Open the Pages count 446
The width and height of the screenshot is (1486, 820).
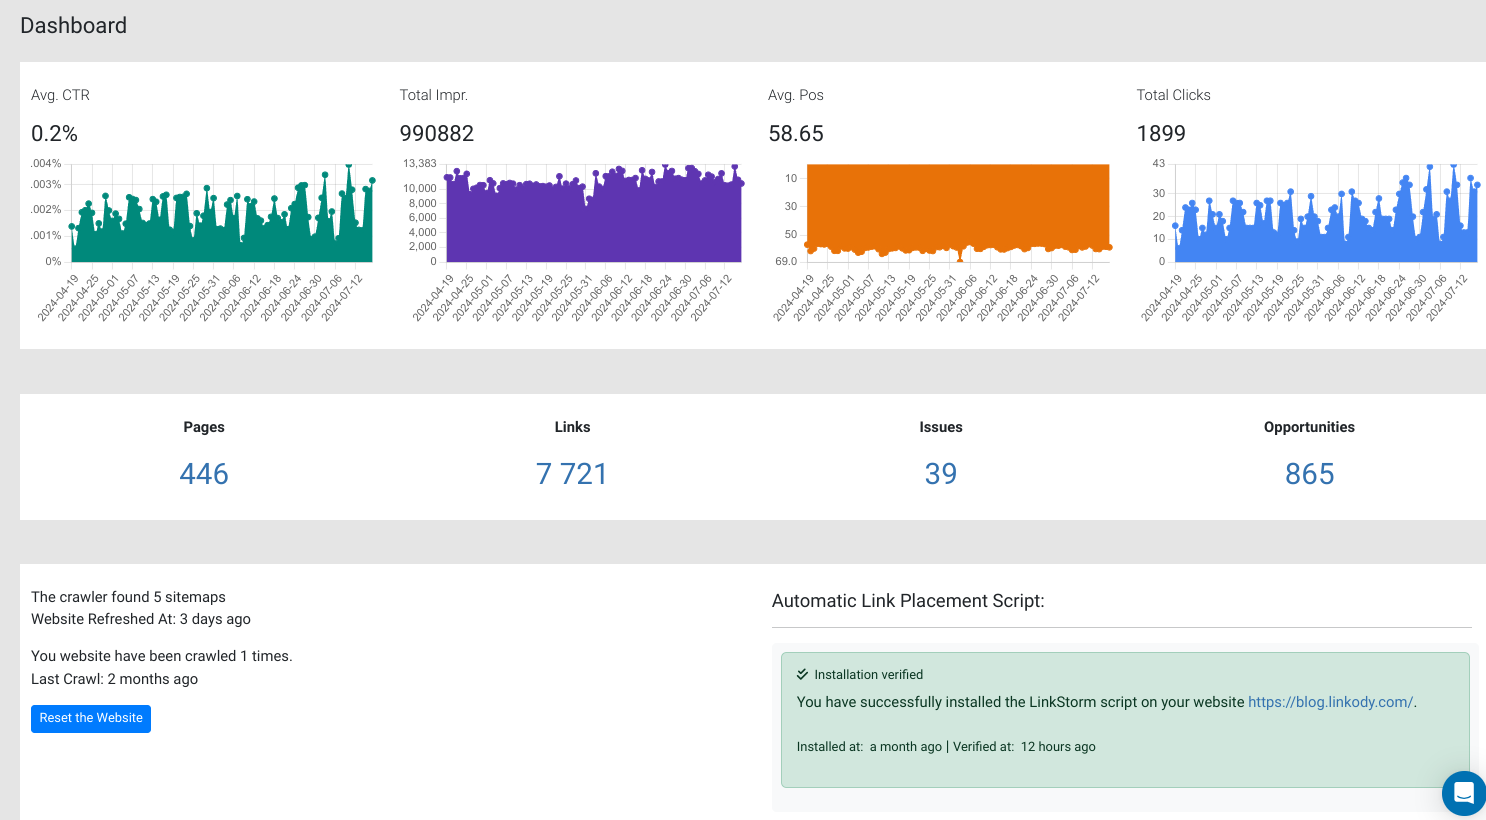[x=204, y=474]
